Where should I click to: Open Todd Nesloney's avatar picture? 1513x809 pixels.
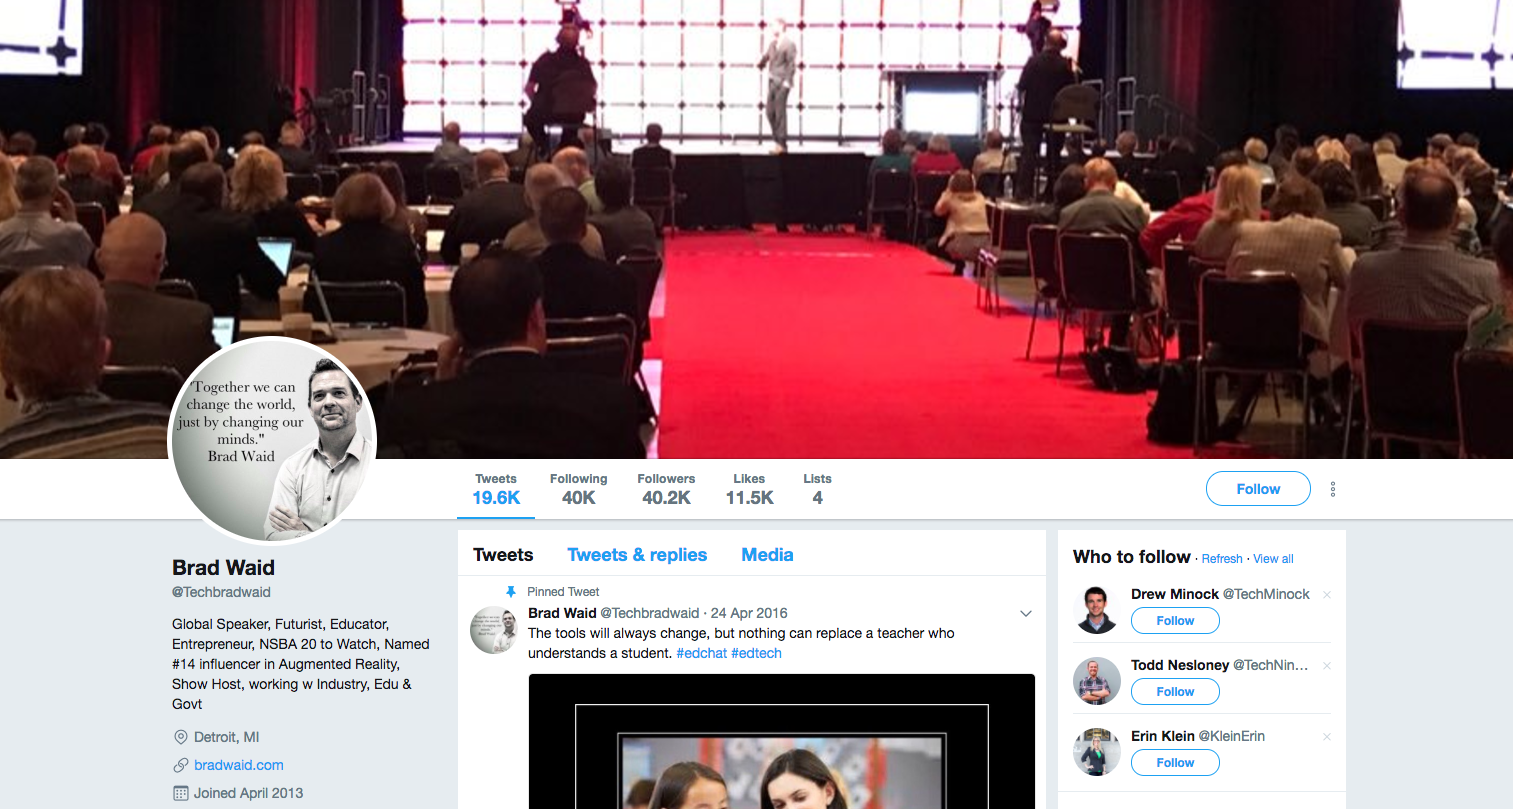click(x=1097, y=681)
